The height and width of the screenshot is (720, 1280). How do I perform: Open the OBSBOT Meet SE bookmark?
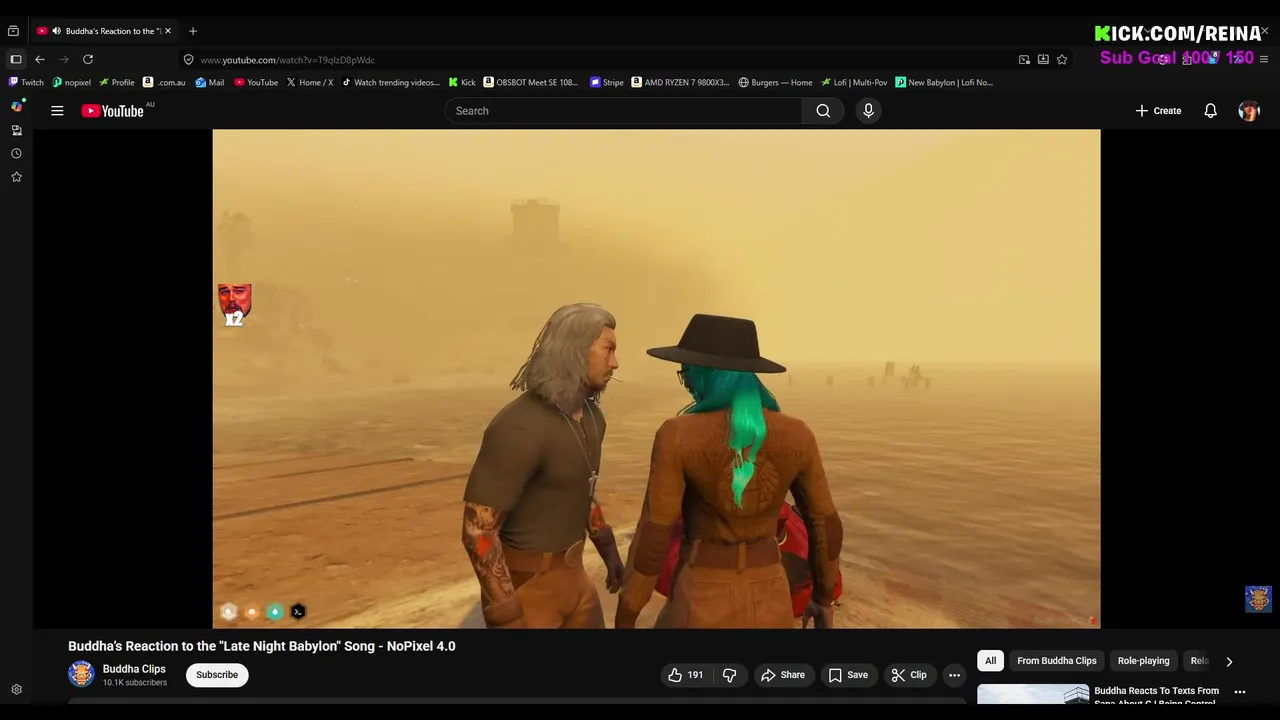click(x=531, y=82)
